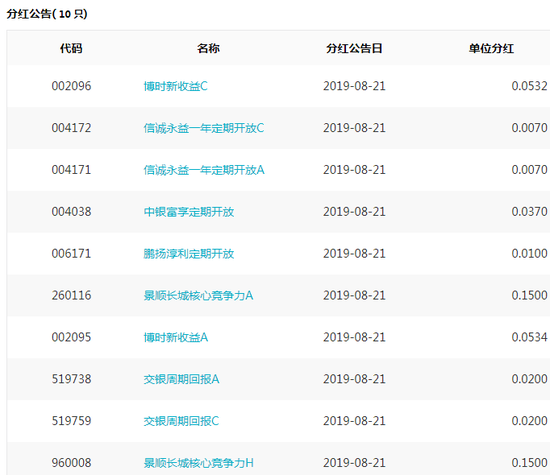Click the date 2019-08-21 in row 002096

354,86
